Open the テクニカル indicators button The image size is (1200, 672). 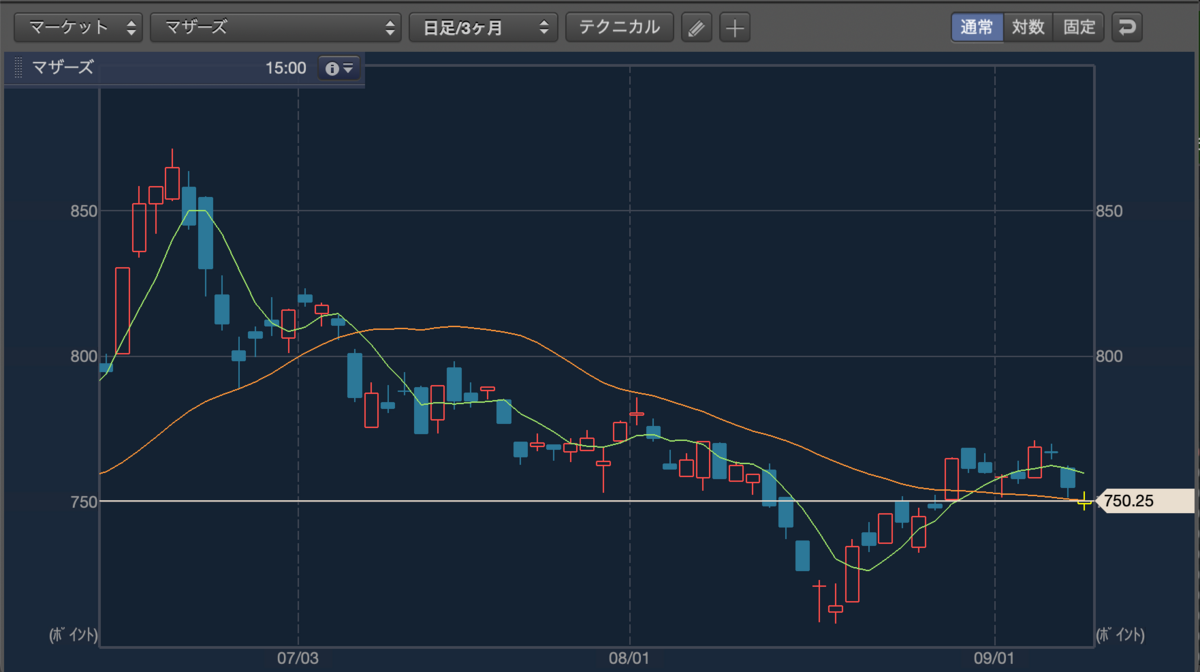point(620,27)
